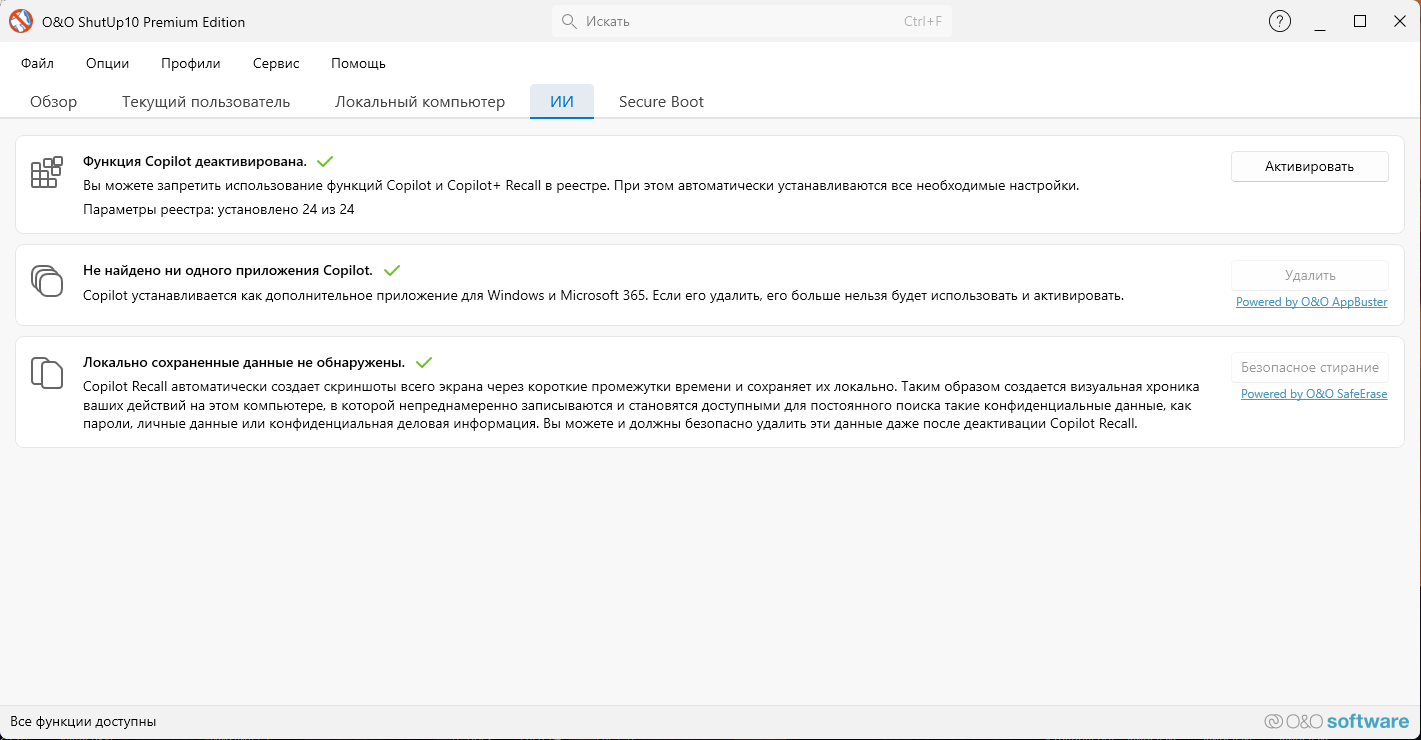The width and height of the screenshot is (1421, 740).
Task: Click the search magnifier icon
Action: pyautogui.click(x=569, y=21)
